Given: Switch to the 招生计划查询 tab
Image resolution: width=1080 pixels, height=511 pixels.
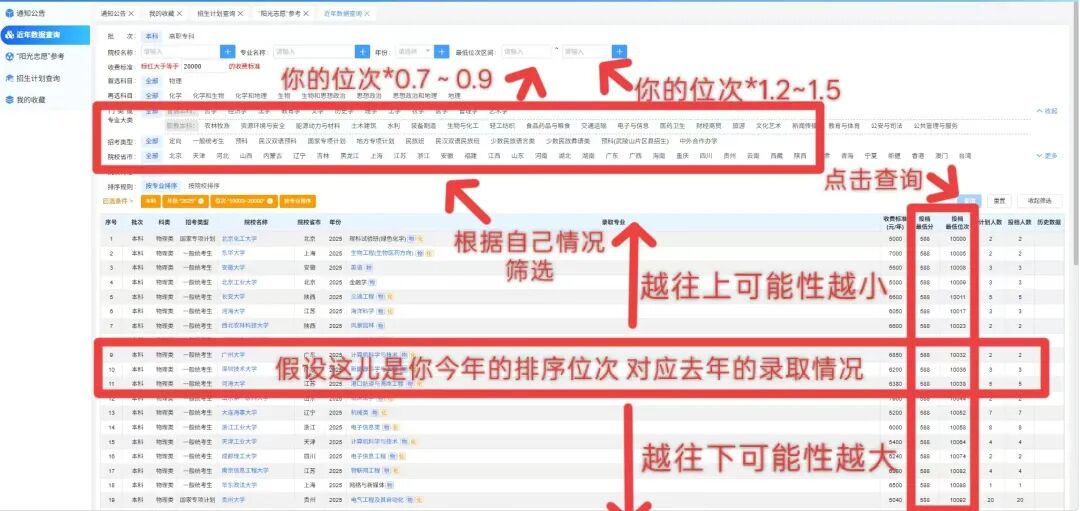Looking at the screenshot, I should [x=216, y=14].
